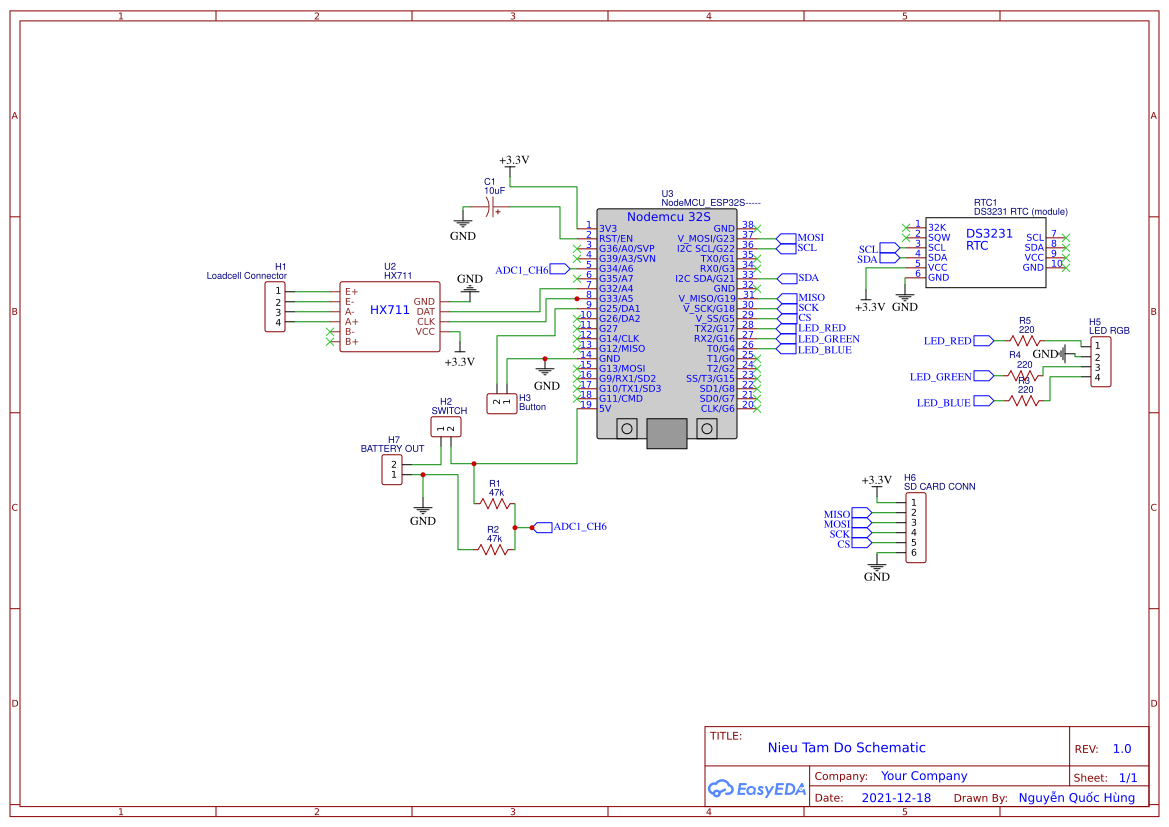Select the +3.3V symbol below HX711 VCC
1169x827 pixels.
click(x=460, y=355)
